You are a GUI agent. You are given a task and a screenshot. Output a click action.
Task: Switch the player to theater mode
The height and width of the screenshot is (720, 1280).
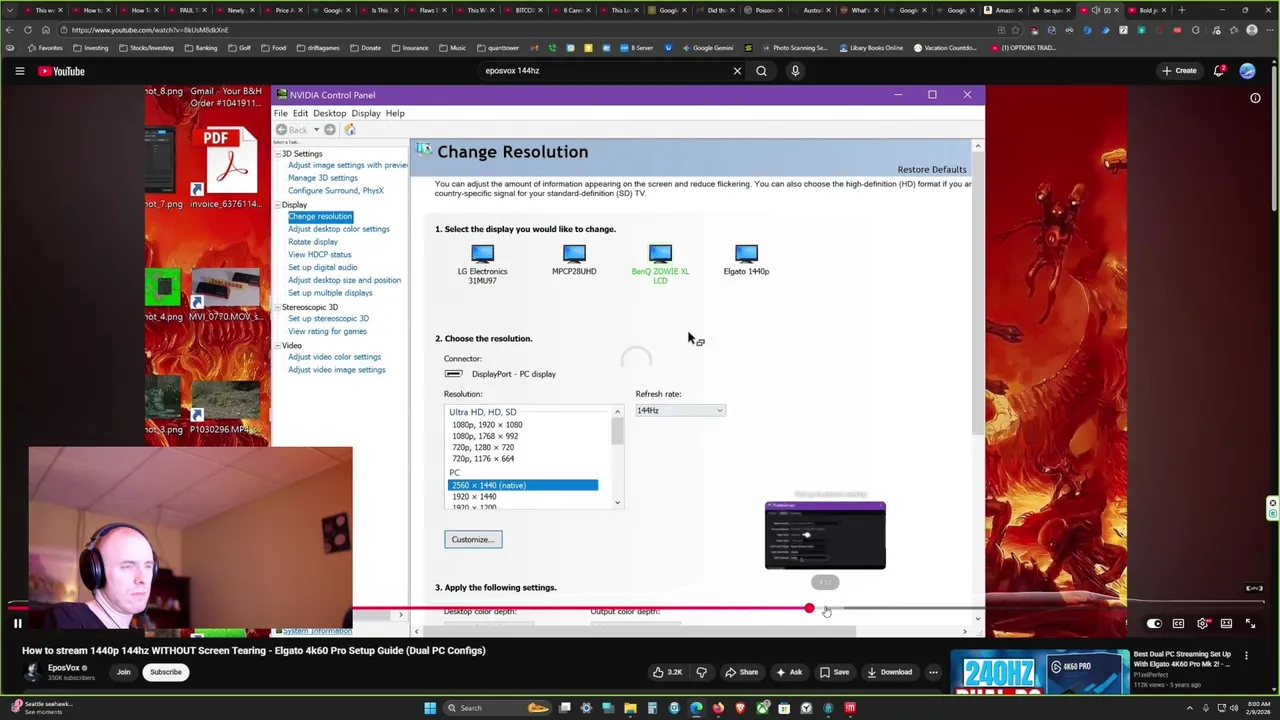[1226, 623]
